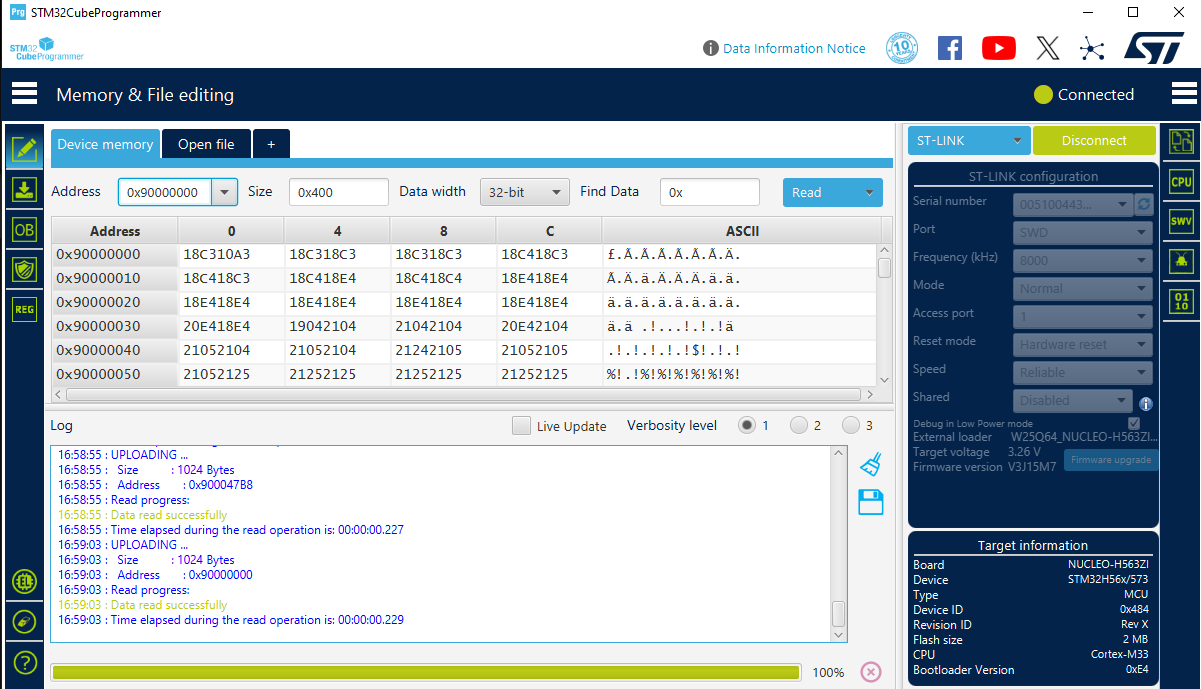Open ST X (Twitter) icon

click(x=1047, y=48)
